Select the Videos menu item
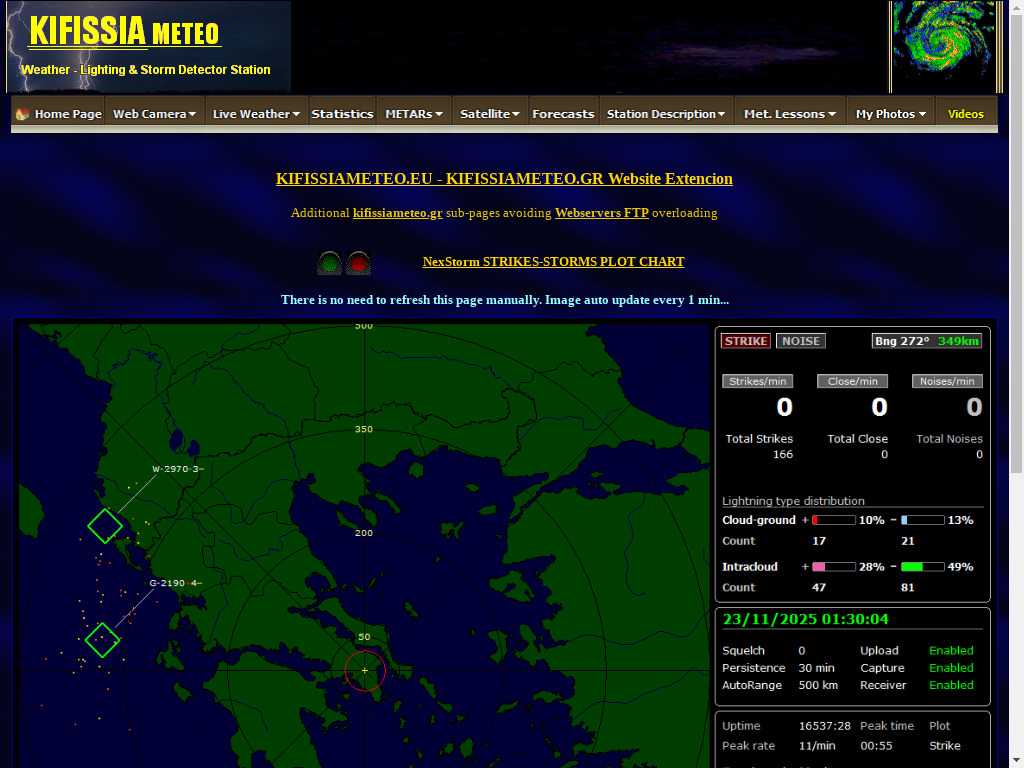Screen dimensions: 1024x768 pos(966,114)
